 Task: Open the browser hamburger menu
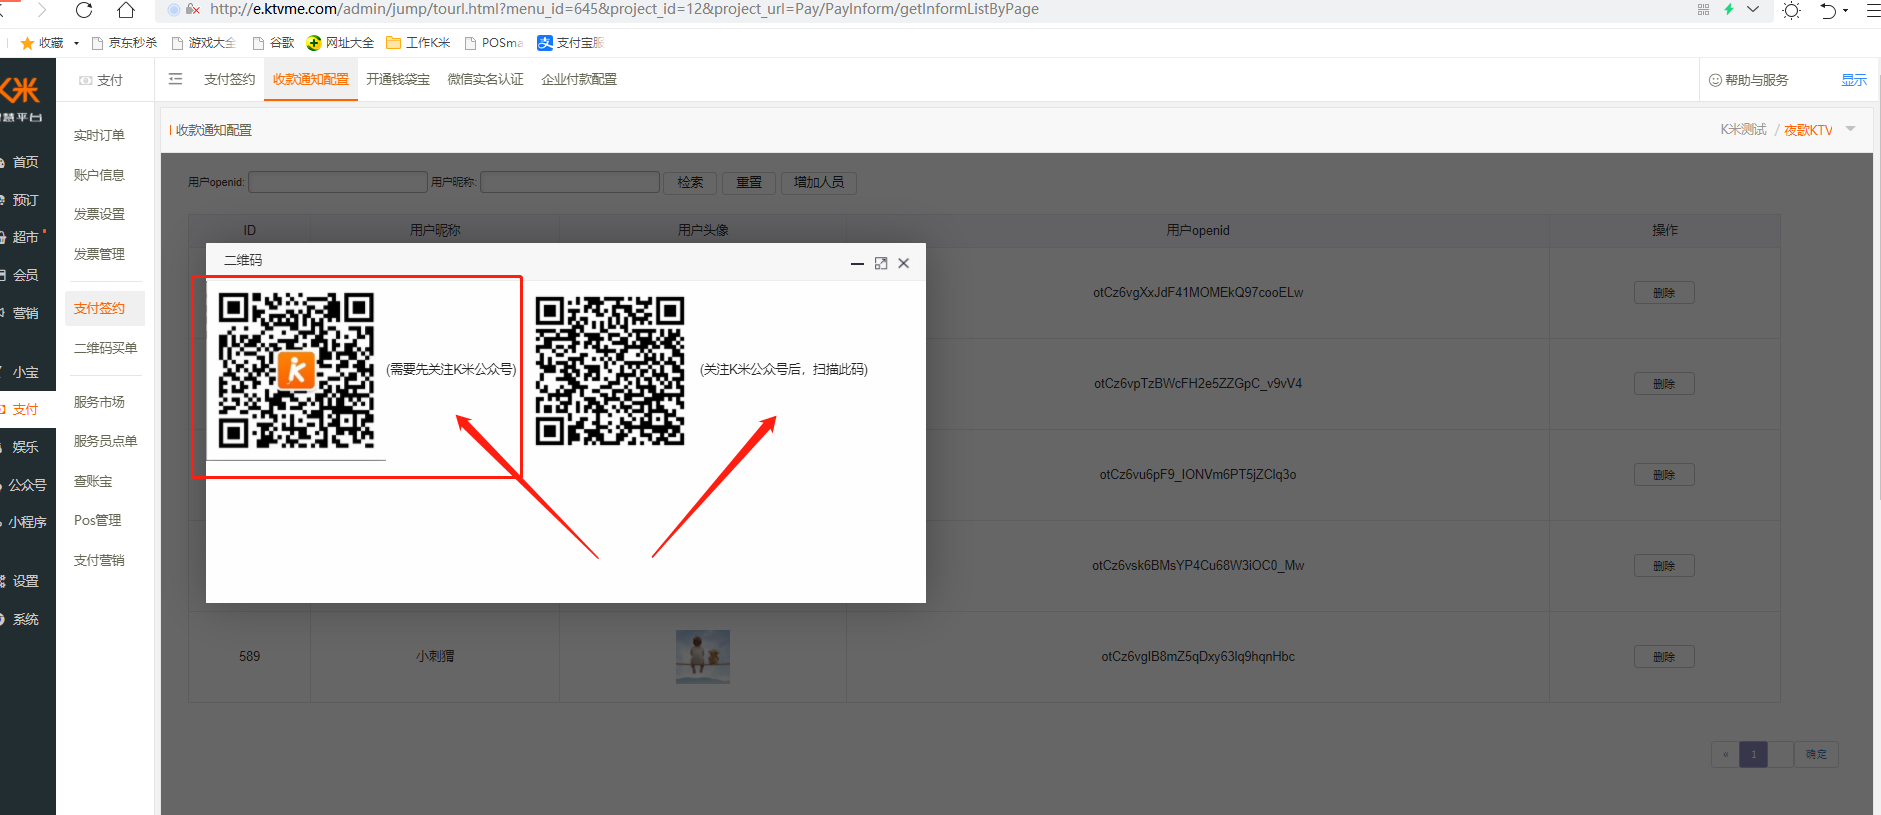[1873, 10]
